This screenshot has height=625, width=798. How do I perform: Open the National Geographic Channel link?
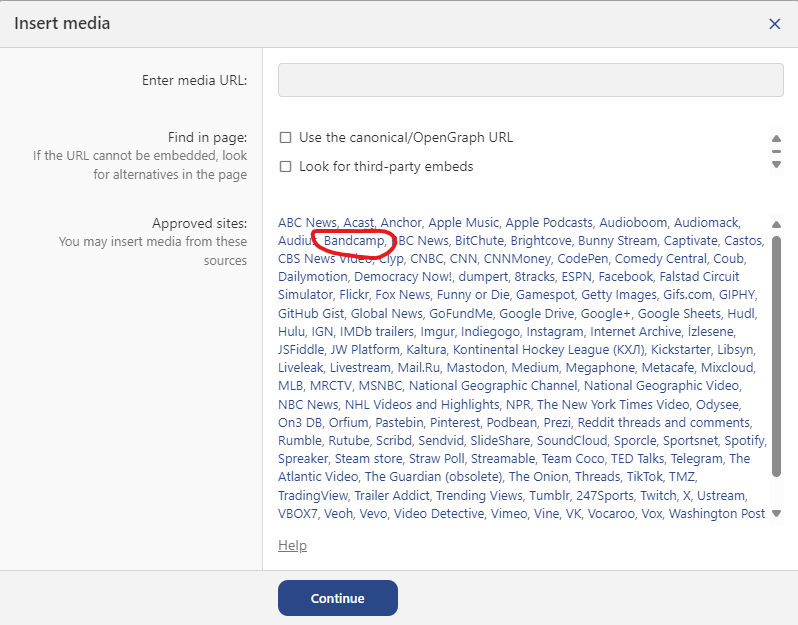click(493, 385)
